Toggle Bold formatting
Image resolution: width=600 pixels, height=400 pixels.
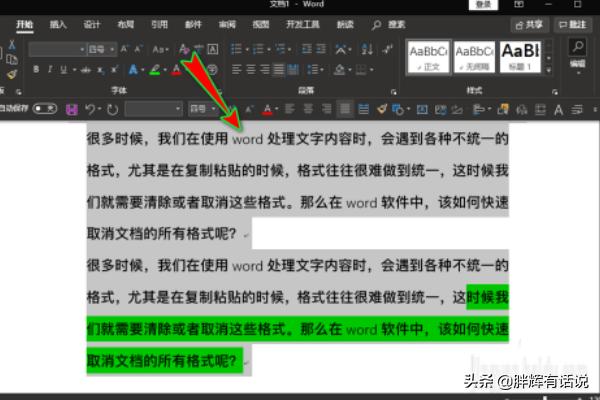(x=36, y=70)
